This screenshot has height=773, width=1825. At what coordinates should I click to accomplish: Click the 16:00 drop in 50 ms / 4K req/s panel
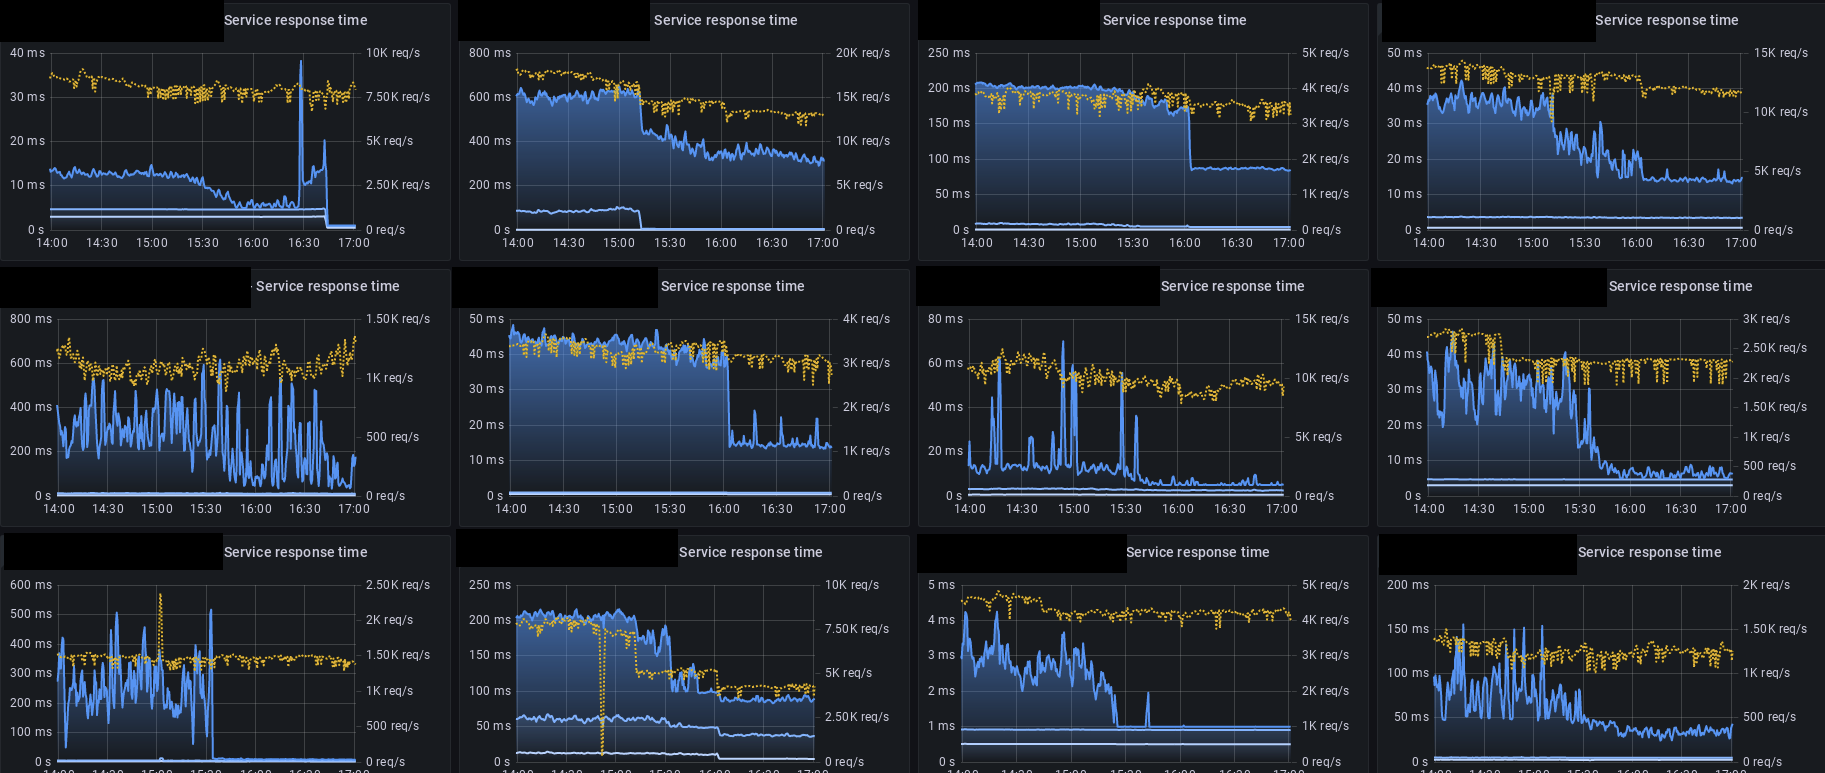727,400
